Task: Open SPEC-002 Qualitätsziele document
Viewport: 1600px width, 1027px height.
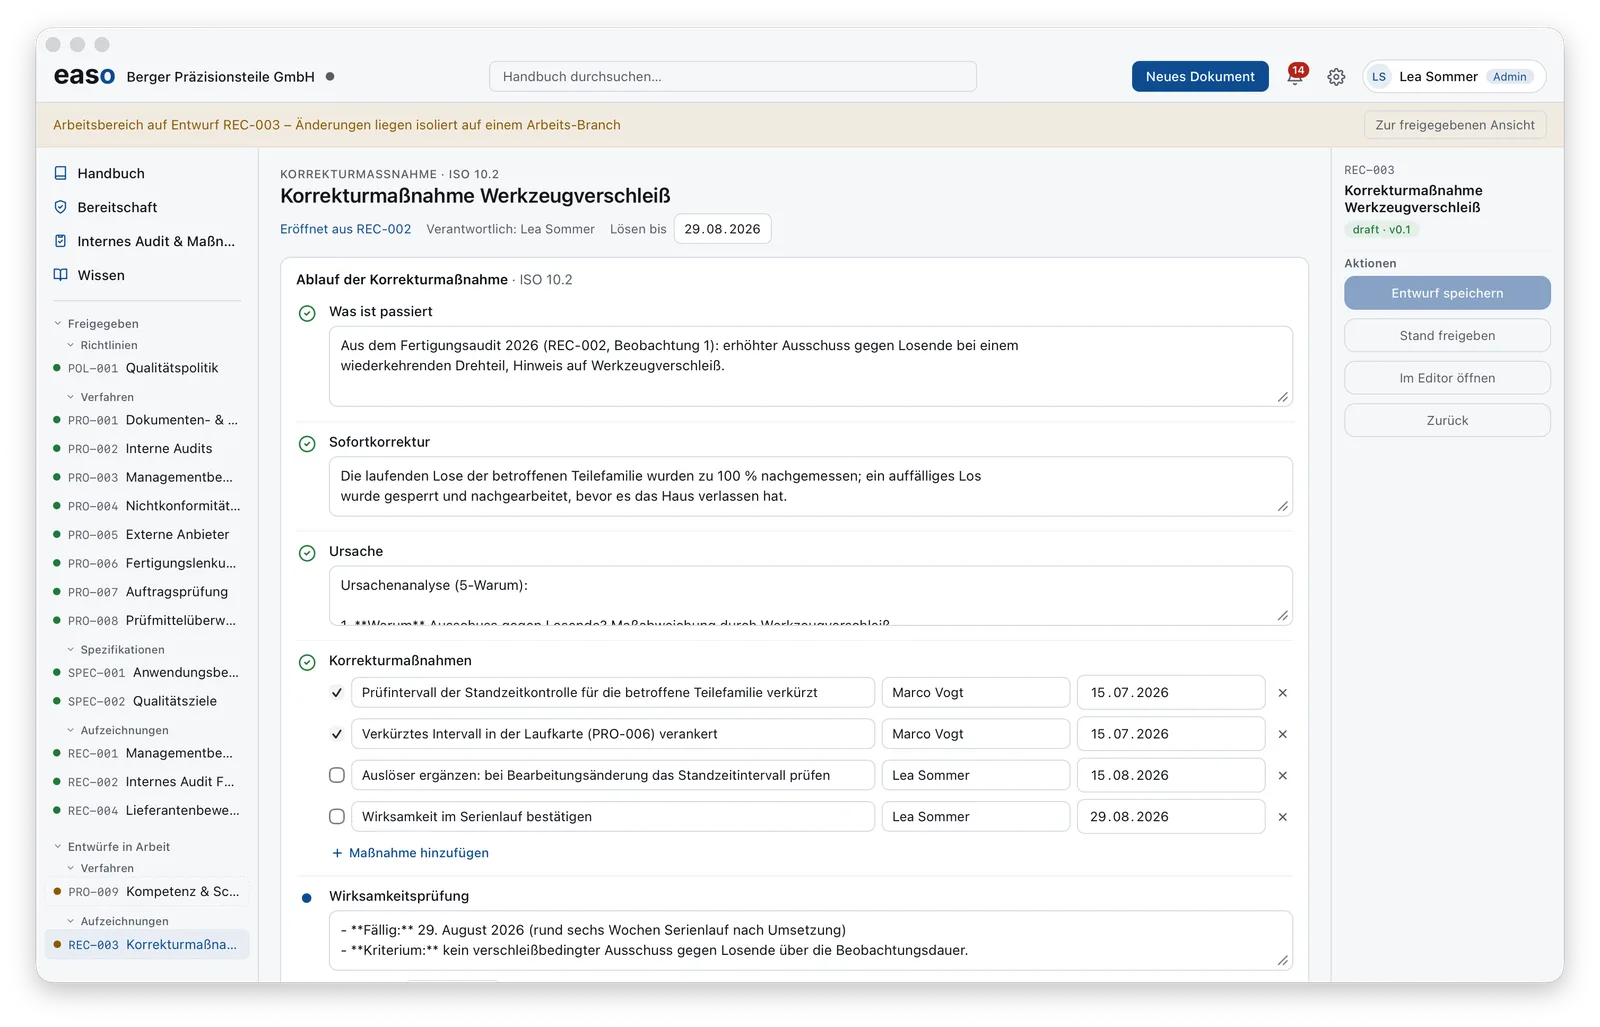Action: tap(147, 702)
